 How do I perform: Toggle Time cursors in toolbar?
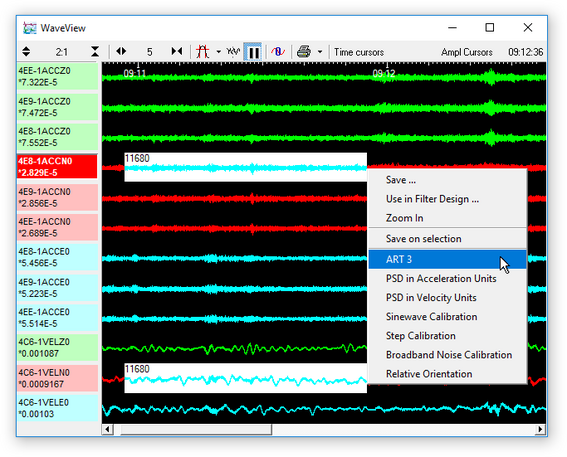pyautogui.click(x=359, y=52)
